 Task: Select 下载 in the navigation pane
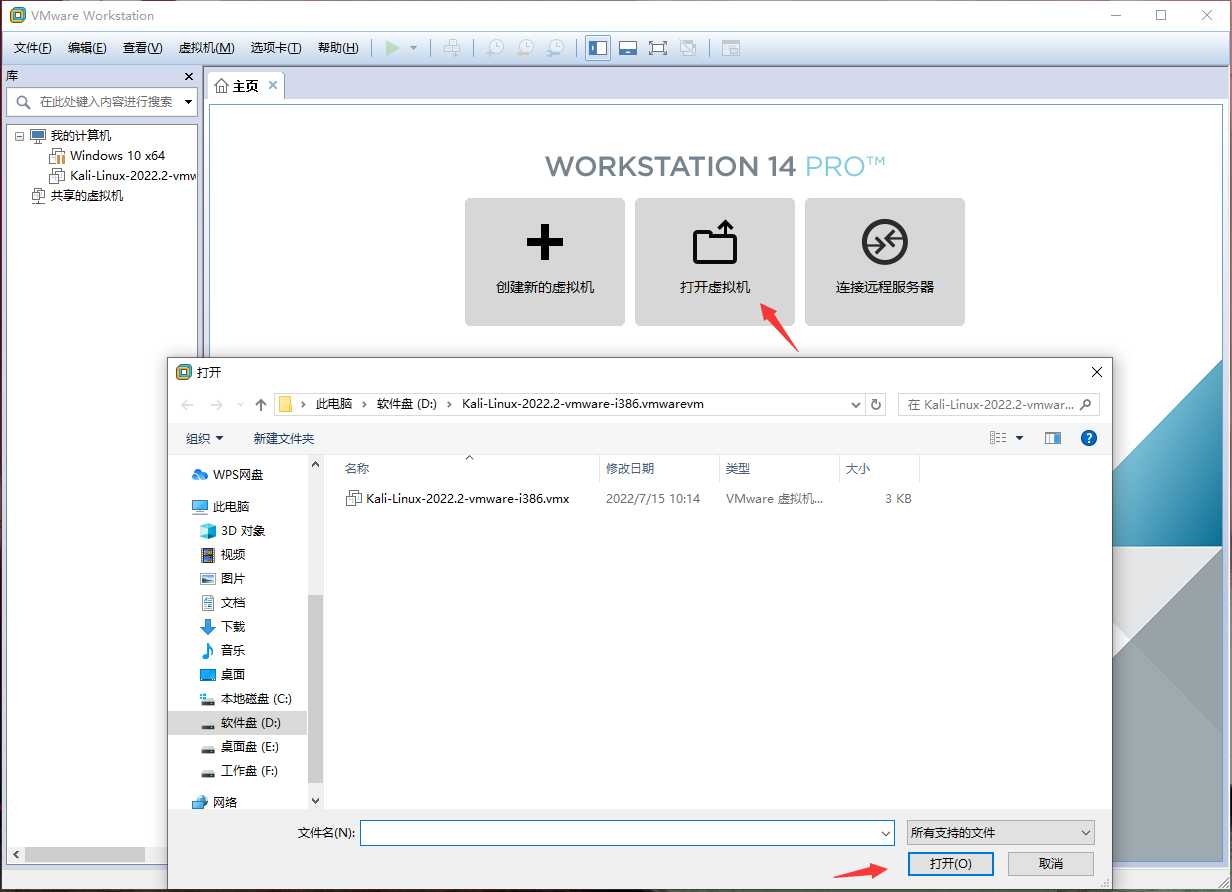tap(233, 626)
